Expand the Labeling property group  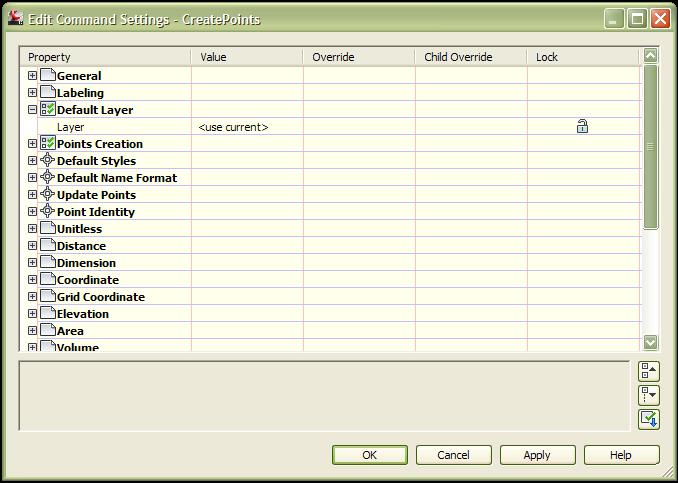click(32, 93)
